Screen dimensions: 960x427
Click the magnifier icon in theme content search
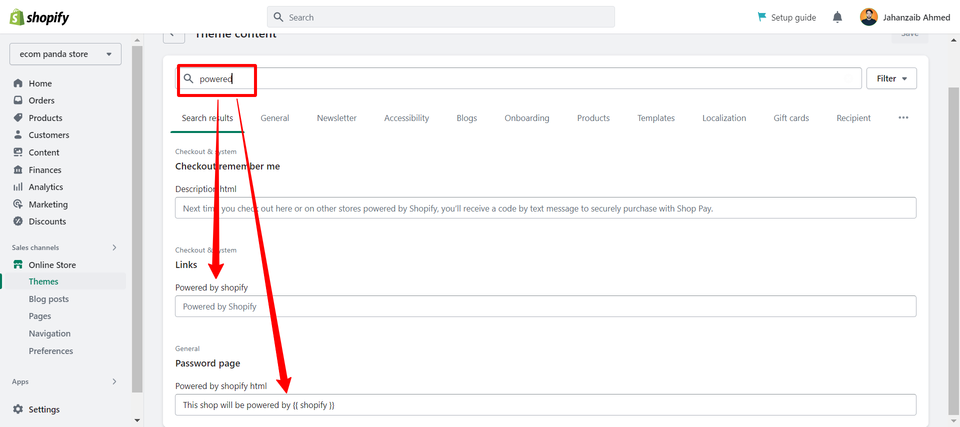point(189,78)
